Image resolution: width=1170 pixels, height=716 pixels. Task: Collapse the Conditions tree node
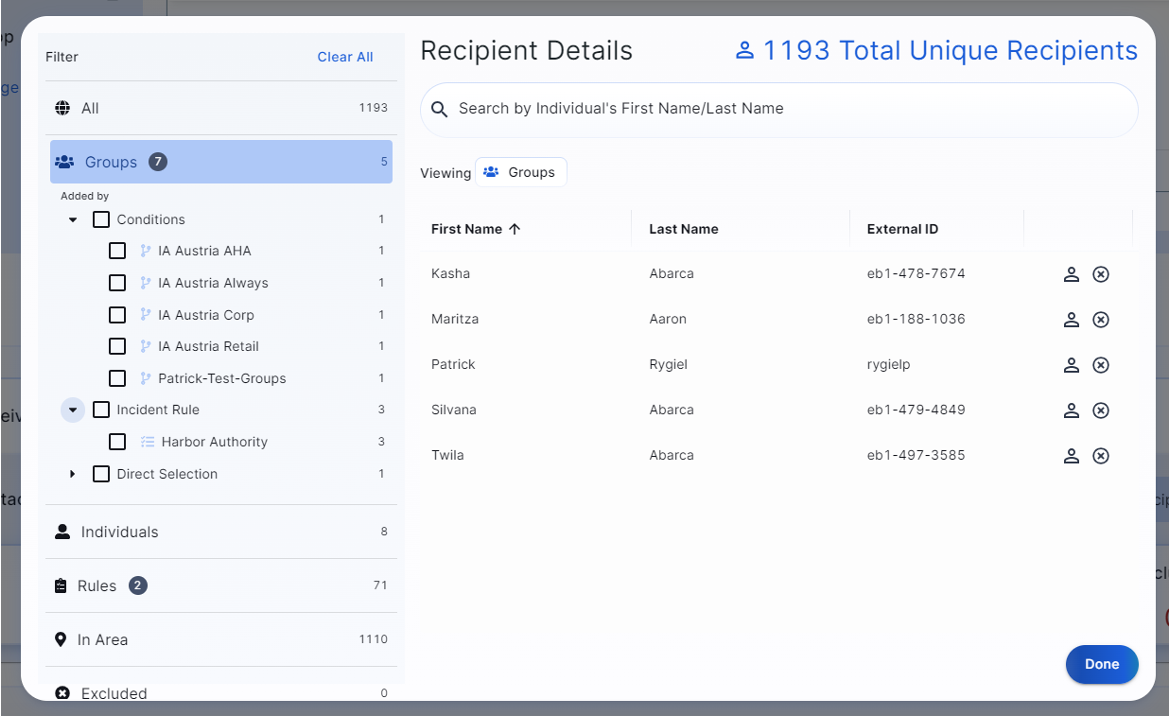coord(73,220)
